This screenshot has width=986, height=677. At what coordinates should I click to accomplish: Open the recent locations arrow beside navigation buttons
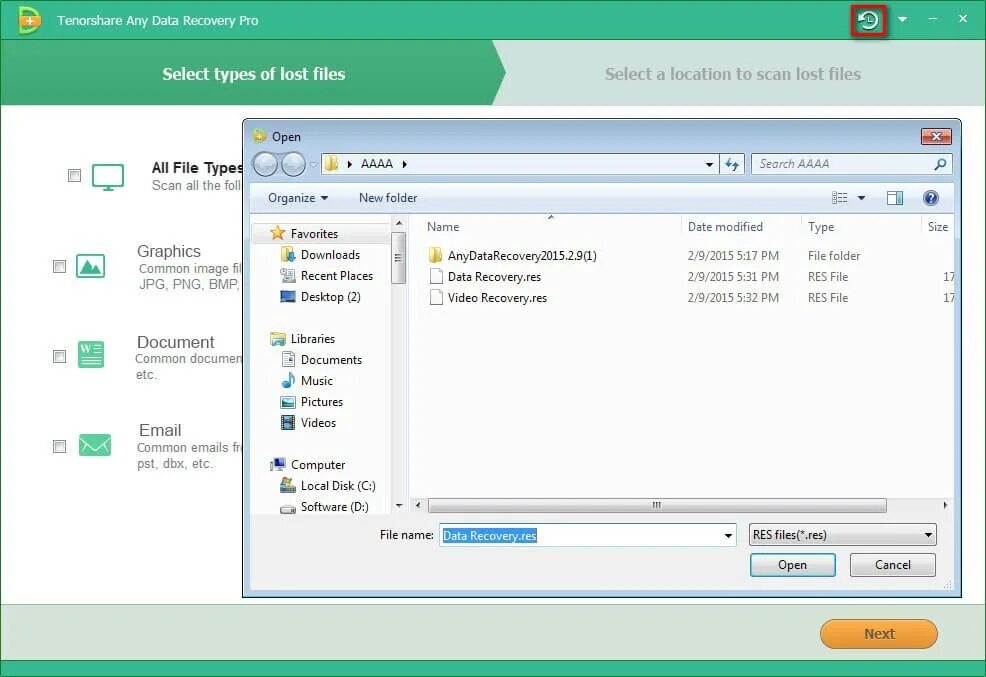(313, 165)
